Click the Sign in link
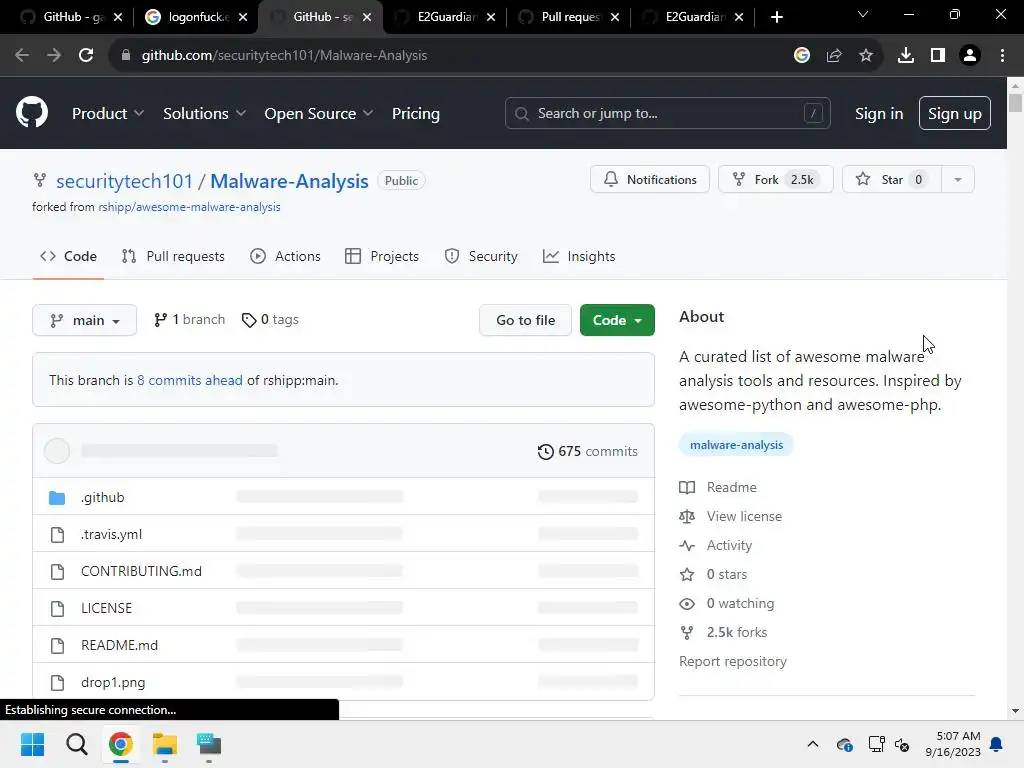This screenshot has width=1024, height=768. 879,113
